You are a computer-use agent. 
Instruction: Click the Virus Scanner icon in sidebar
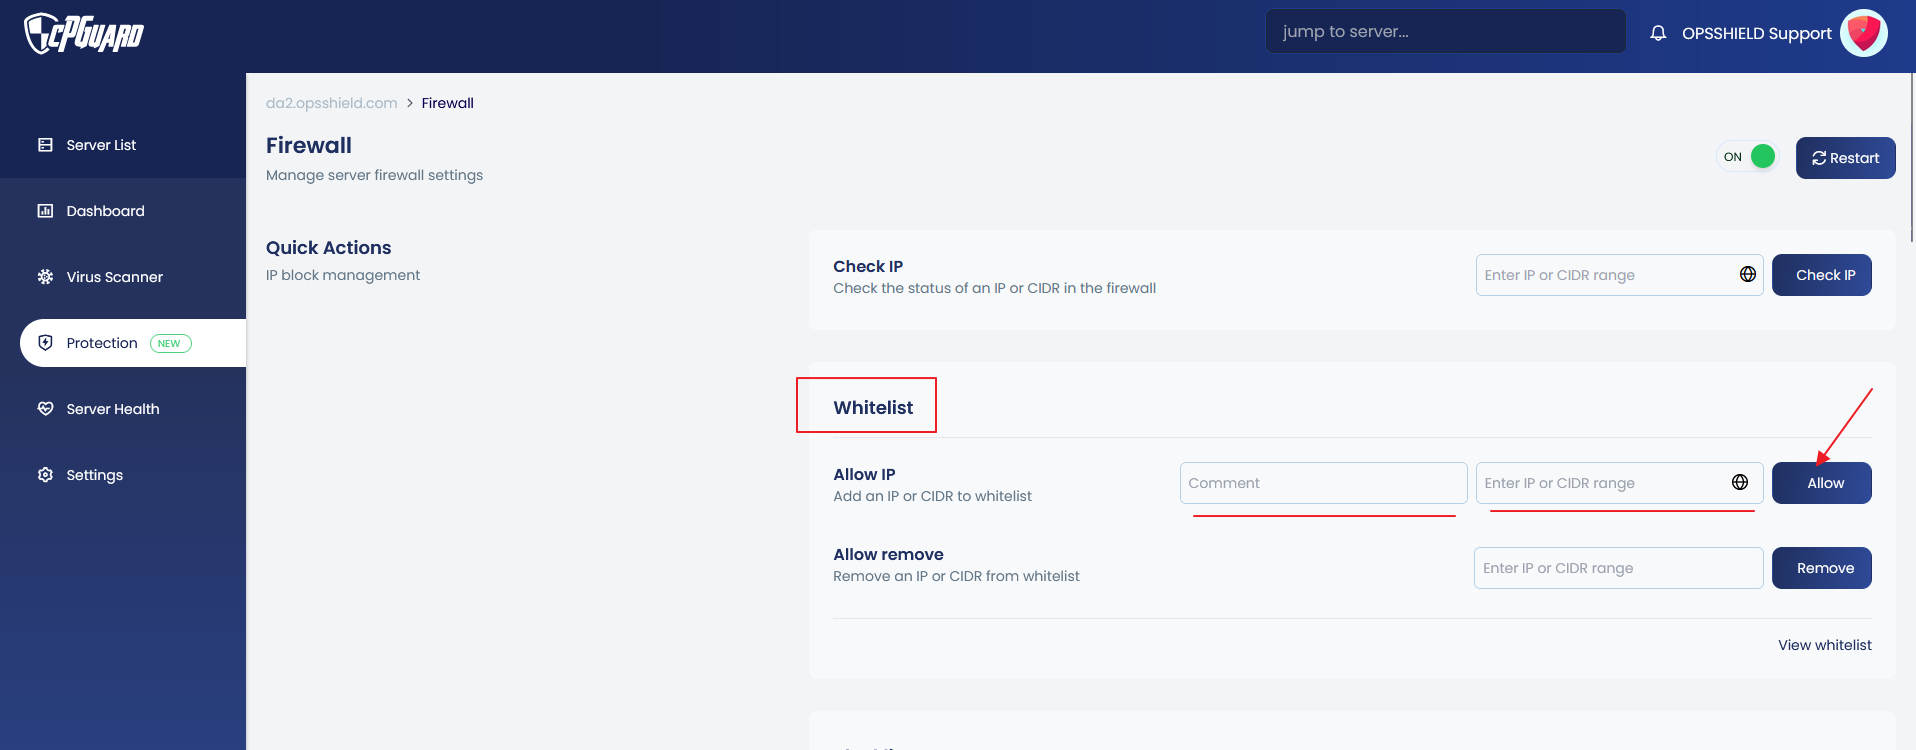(45, 277)
